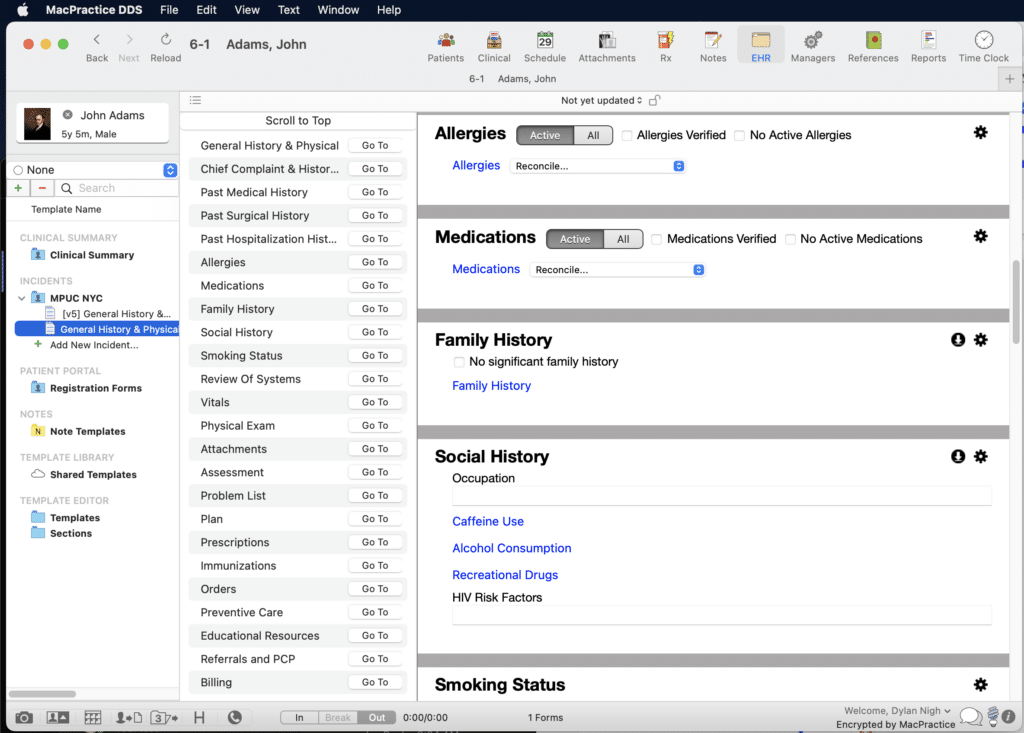
Task: Click the Medications section gear icon
Action: pos(980,236)
